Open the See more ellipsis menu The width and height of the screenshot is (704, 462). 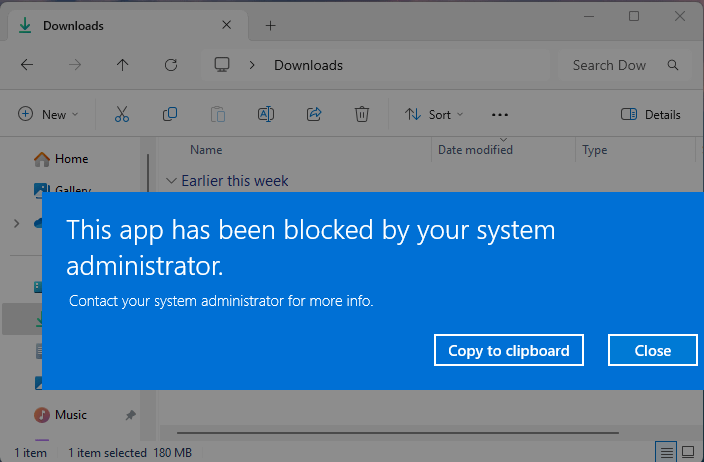pyautogui.click(x=500, y=115)
